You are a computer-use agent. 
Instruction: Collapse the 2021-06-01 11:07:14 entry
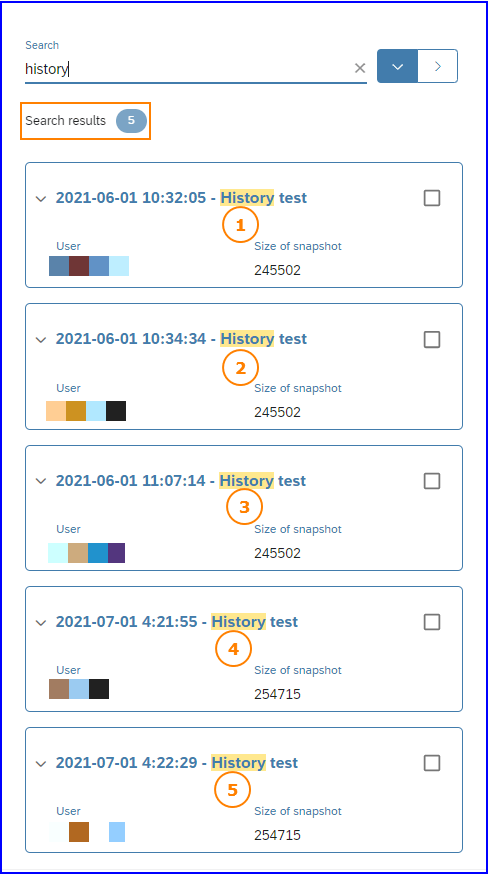pos(41,481)
